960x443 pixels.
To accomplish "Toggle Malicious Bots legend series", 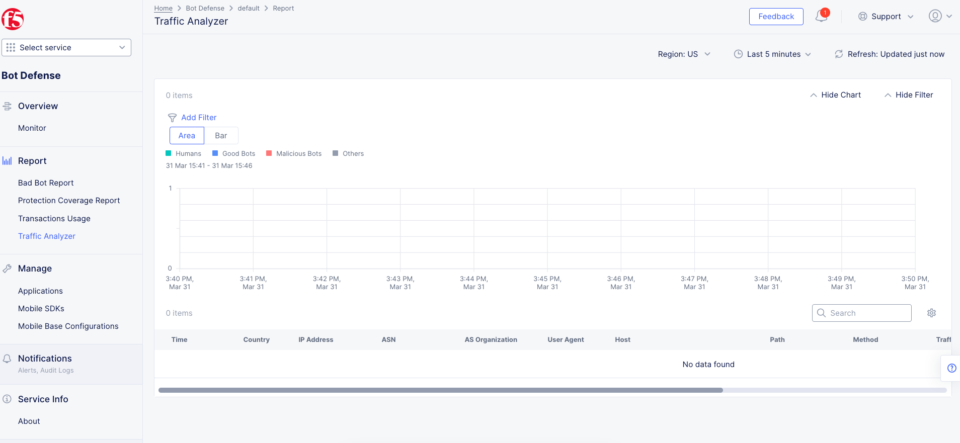I will click(294, 154).
